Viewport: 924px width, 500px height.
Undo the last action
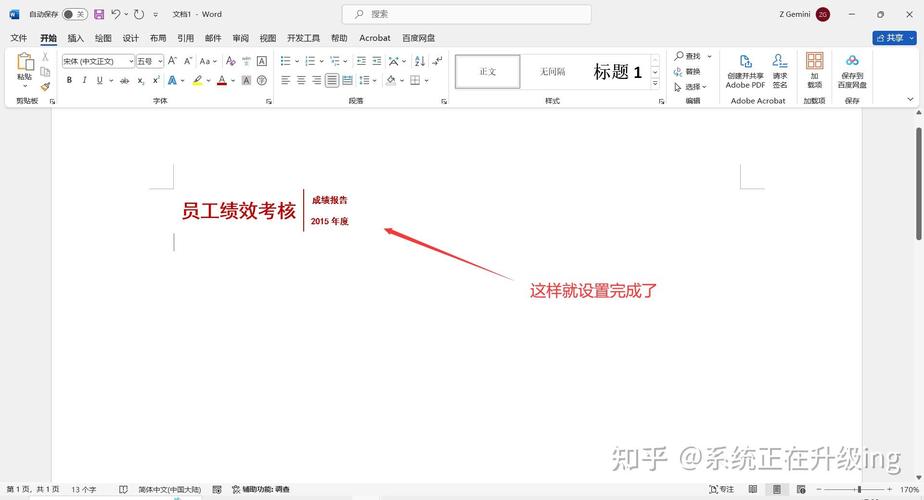click(116, 14)
